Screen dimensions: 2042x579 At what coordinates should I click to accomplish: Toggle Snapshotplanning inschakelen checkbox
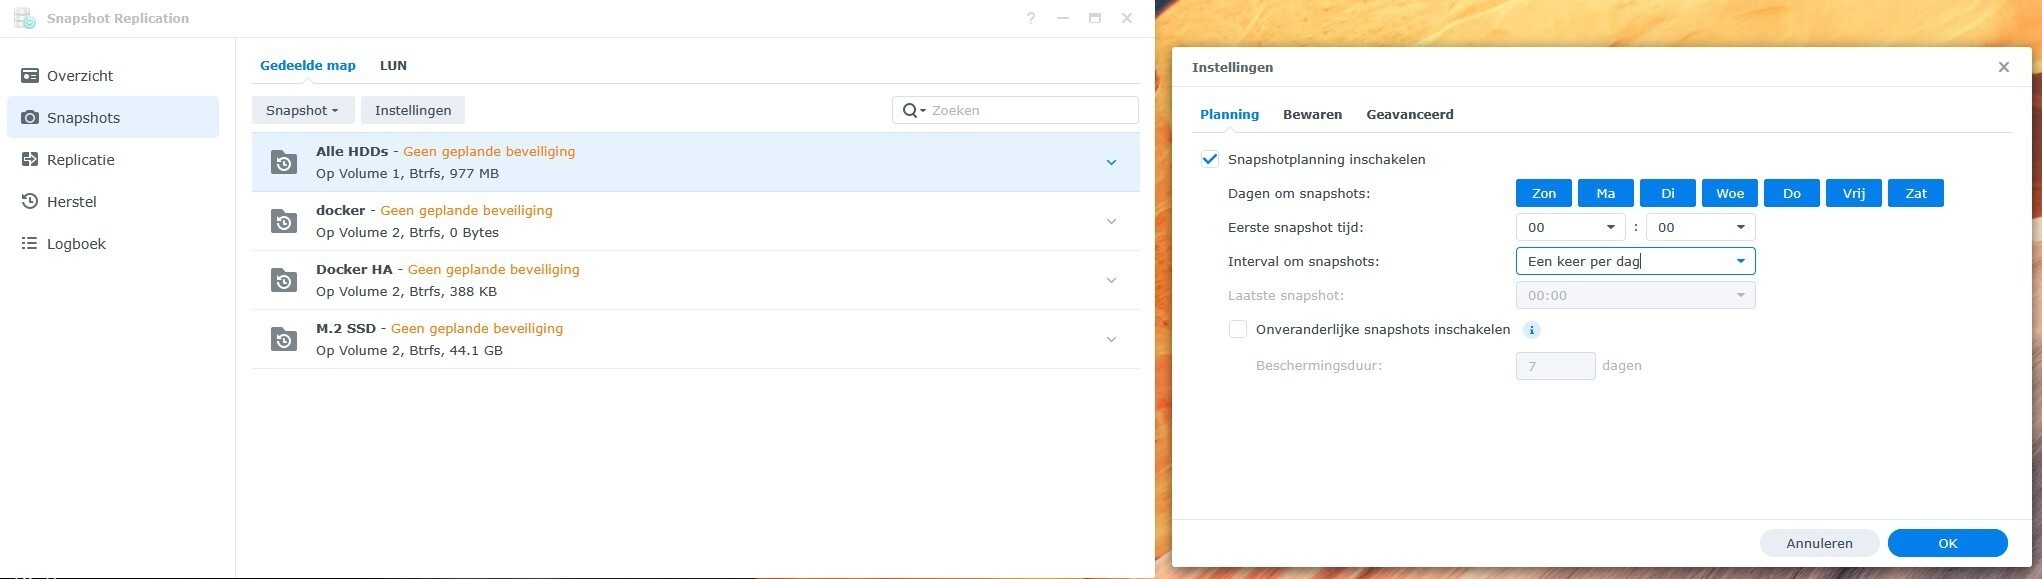point(1210,159)
